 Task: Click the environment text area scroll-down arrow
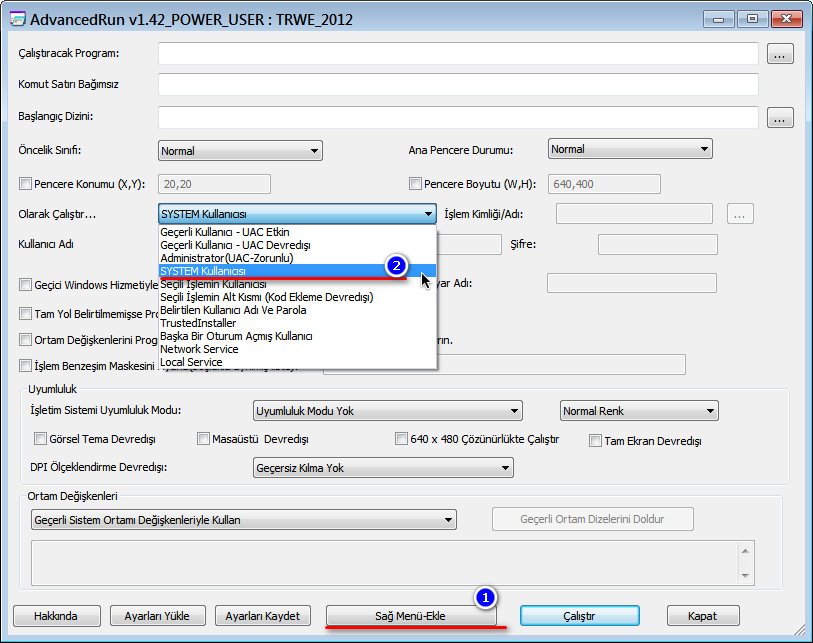point(745,575)
